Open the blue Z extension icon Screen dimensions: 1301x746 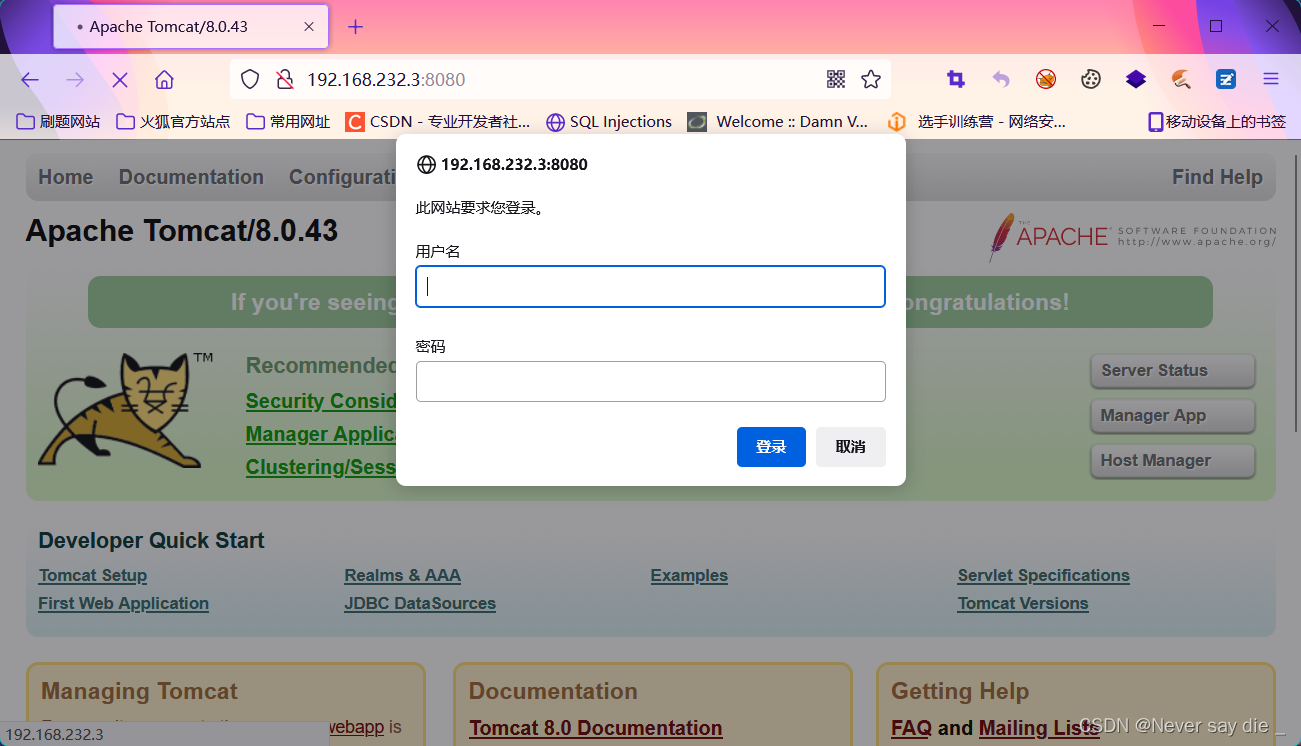click(1226, 79)
